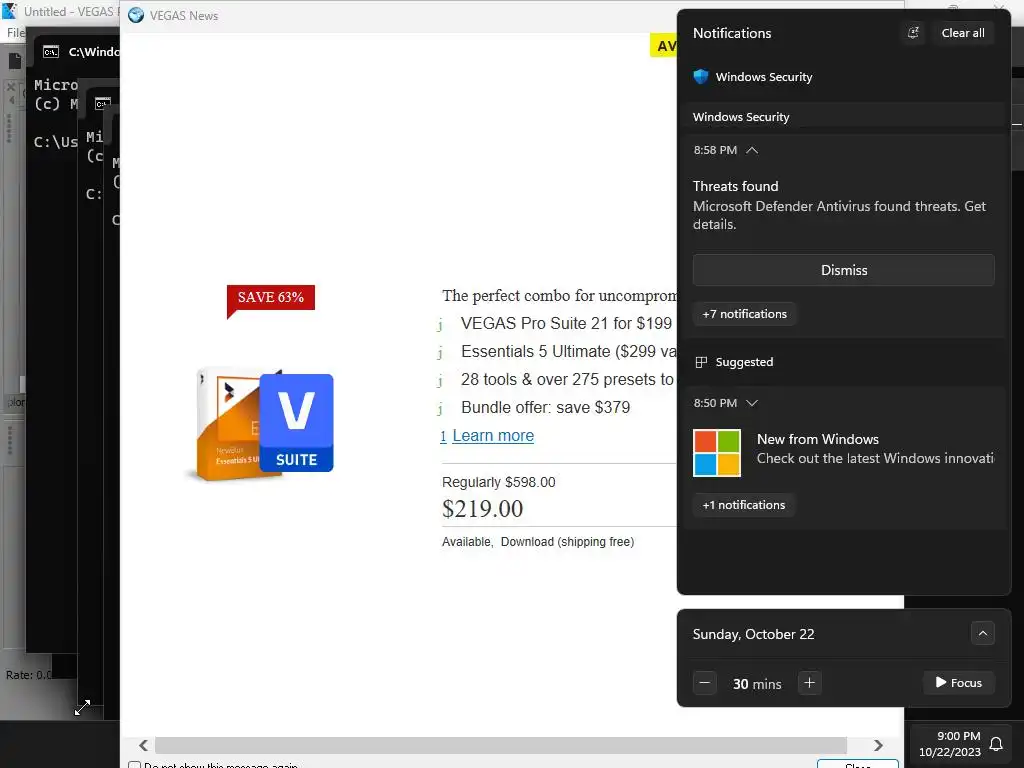Click the $219.00 price text
The height and width of the screenshot is (768, 1024).
pyautogui.click(x=482, y=509)
